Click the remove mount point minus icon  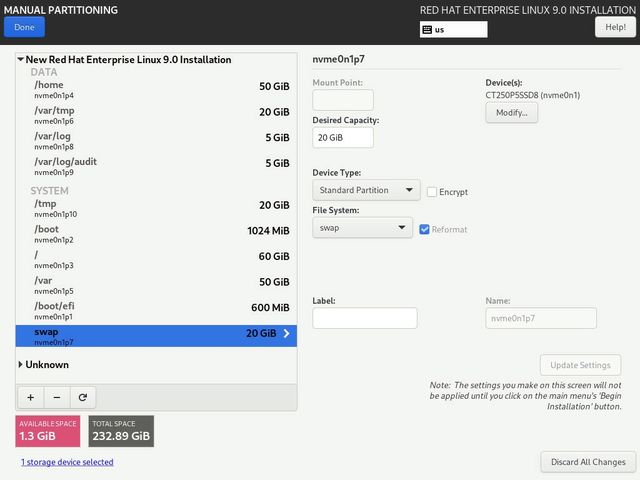[57, 397]
